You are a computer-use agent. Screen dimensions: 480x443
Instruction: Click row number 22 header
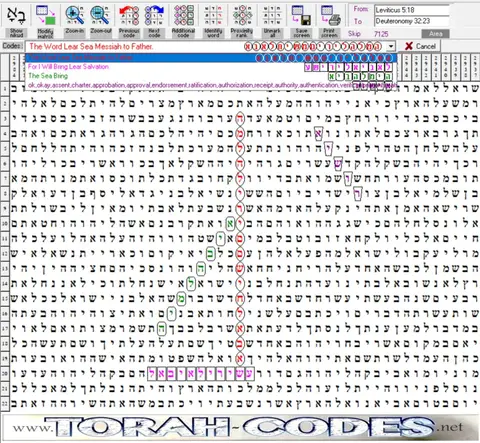tap(5, 403)
